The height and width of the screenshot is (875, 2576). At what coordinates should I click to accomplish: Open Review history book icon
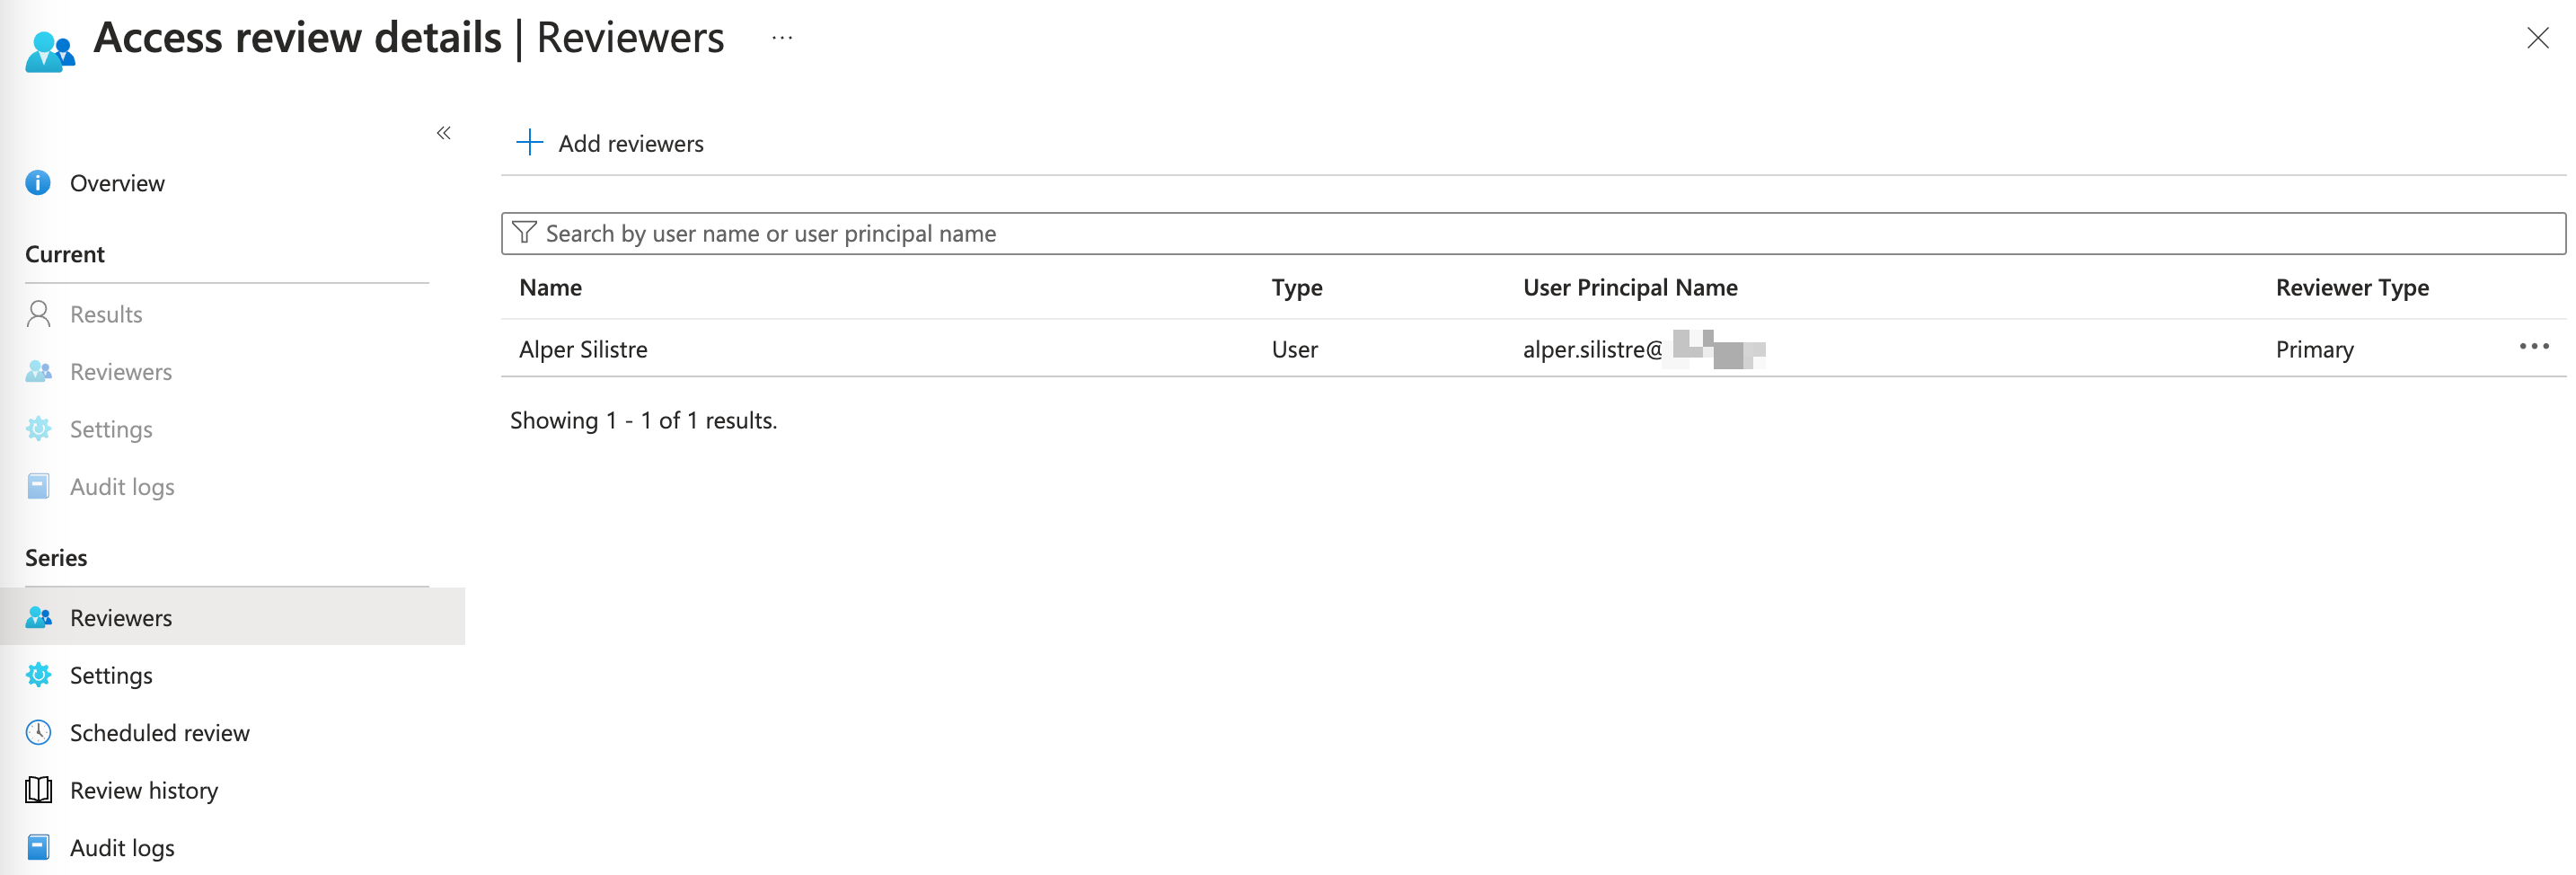(x=38, y=789)
